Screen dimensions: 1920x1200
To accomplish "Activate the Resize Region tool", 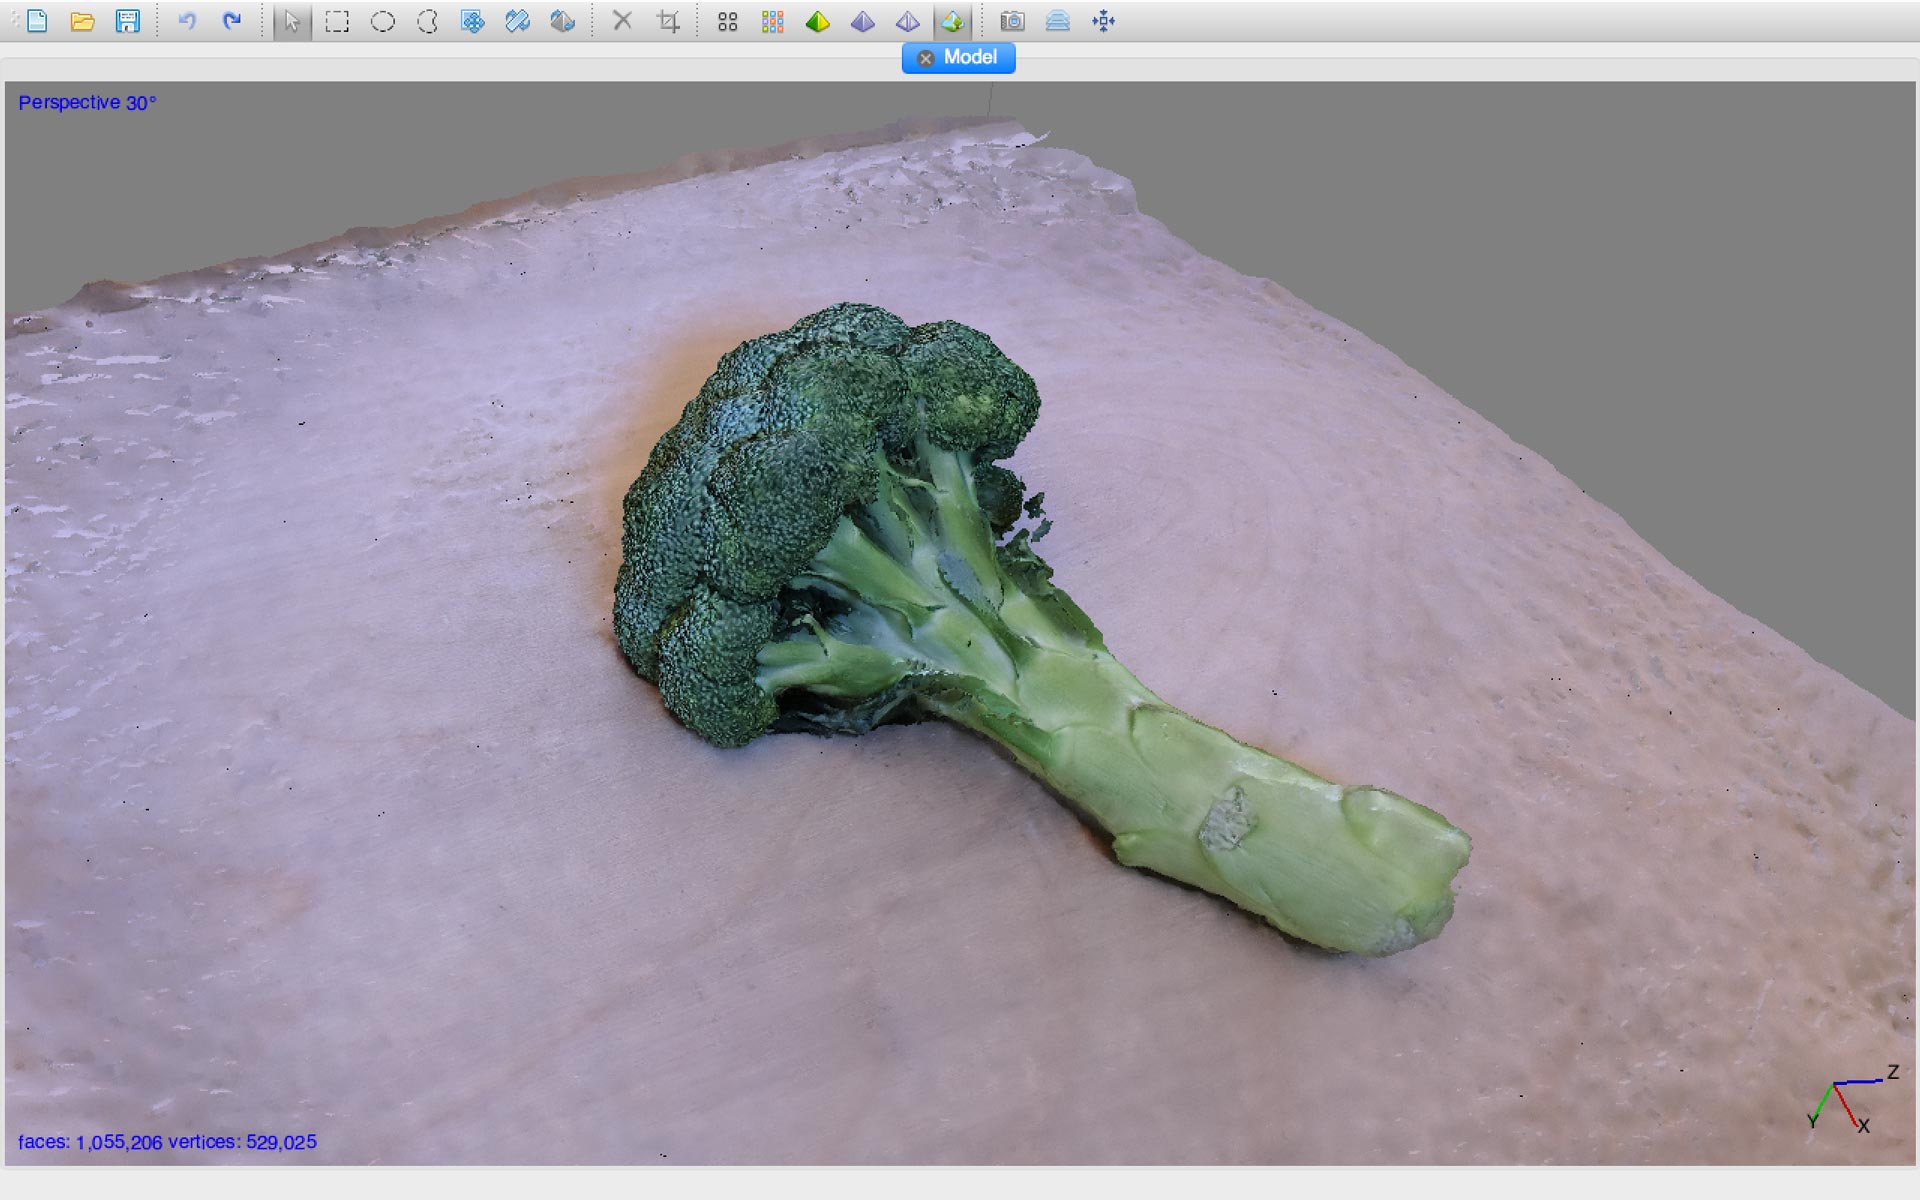I will point(517,21).
